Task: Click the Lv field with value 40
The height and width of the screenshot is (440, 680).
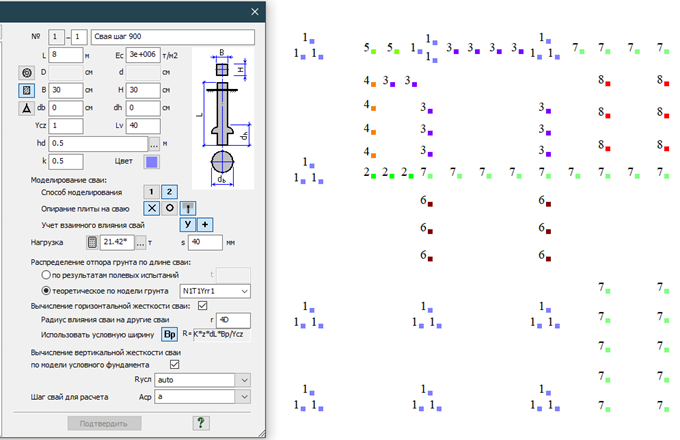Action: click(143, 126)
